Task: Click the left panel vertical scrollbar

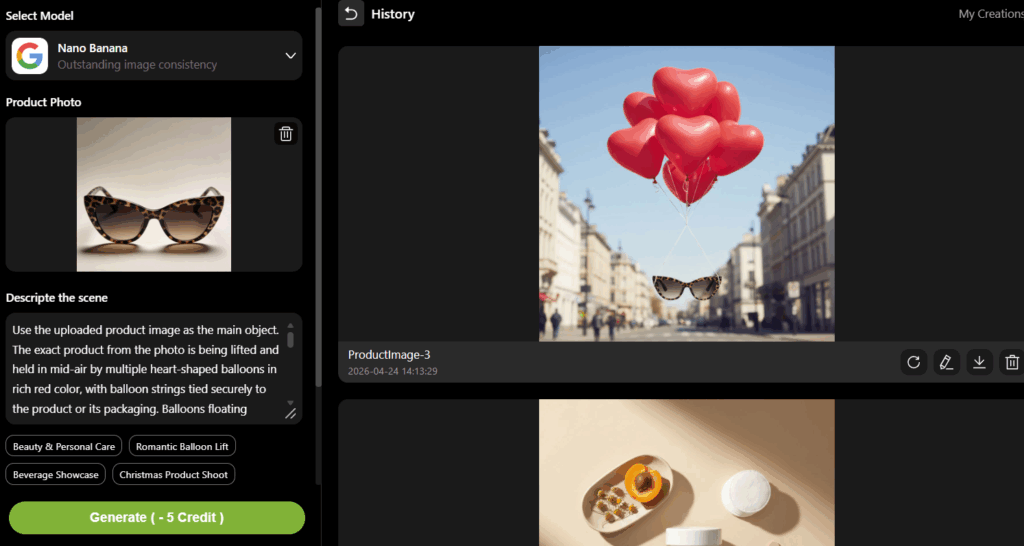Action: 318,196
